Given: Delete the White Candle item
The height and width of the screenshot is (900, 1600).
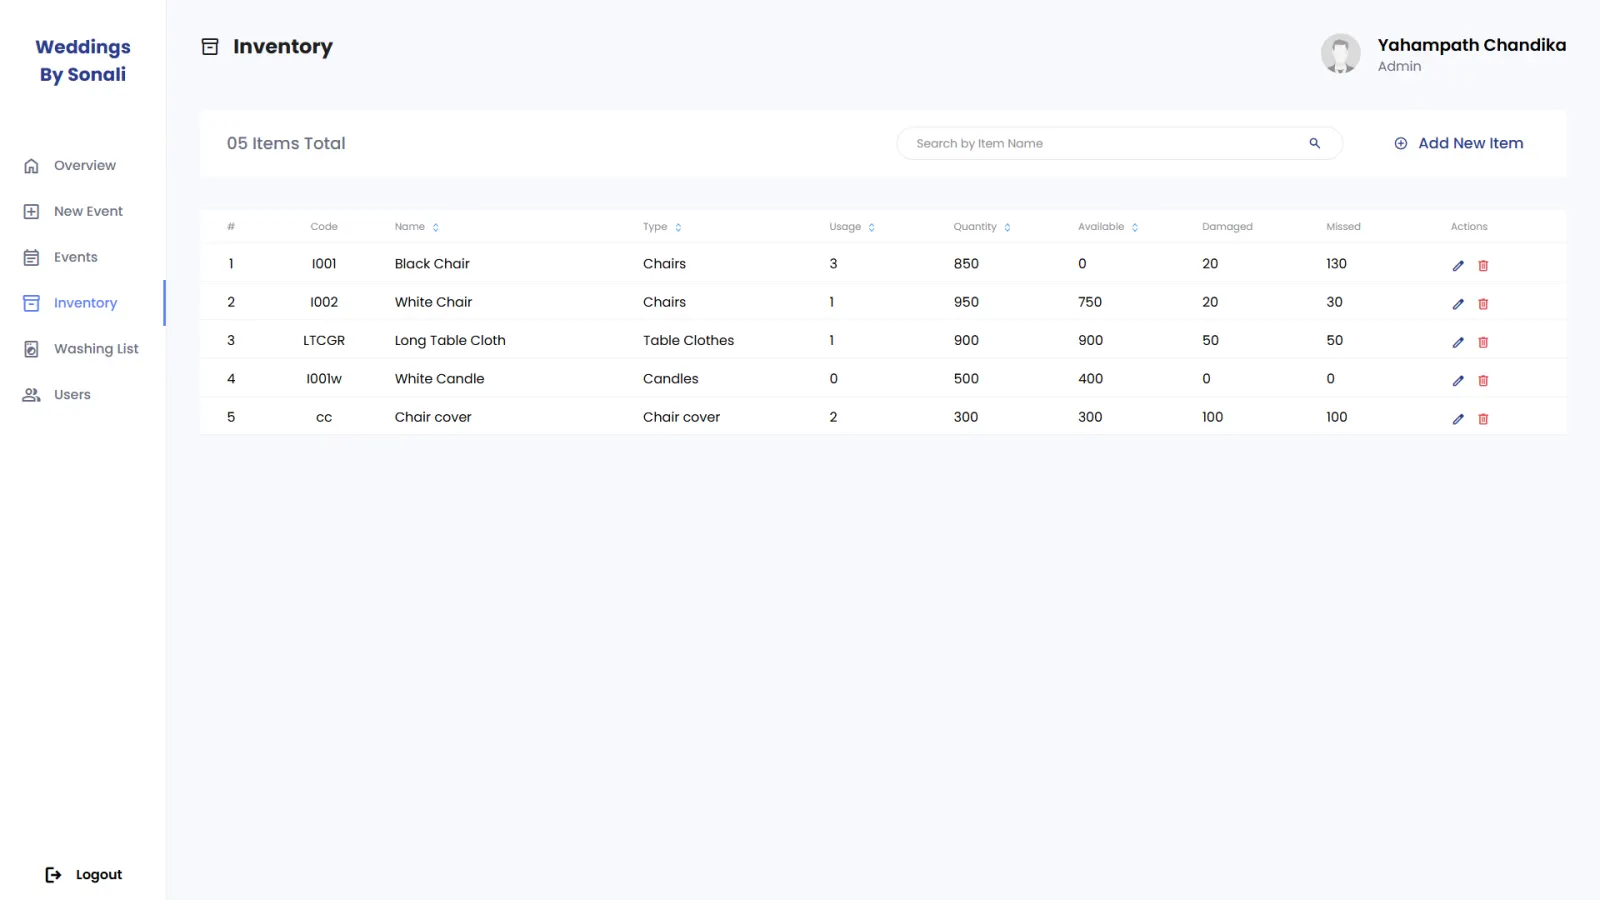Looking at the screenshot, I should [1483, 381].
